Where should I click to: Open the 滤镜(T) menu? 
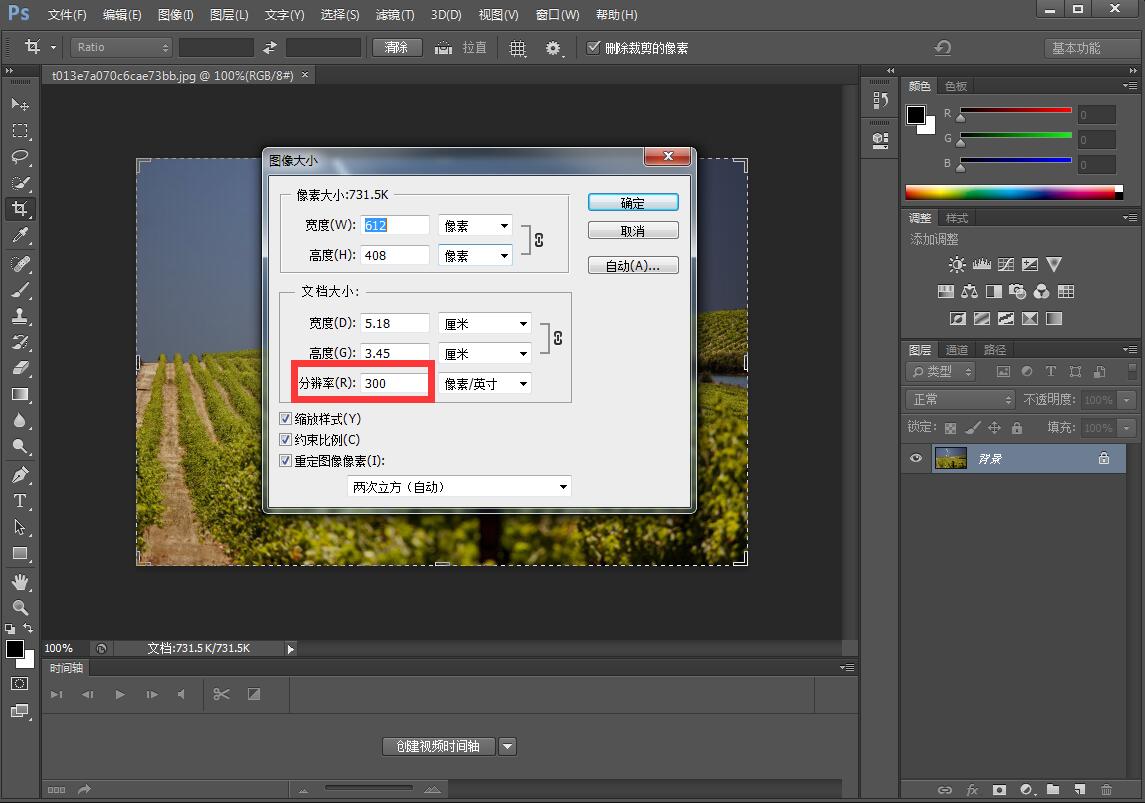394,14
